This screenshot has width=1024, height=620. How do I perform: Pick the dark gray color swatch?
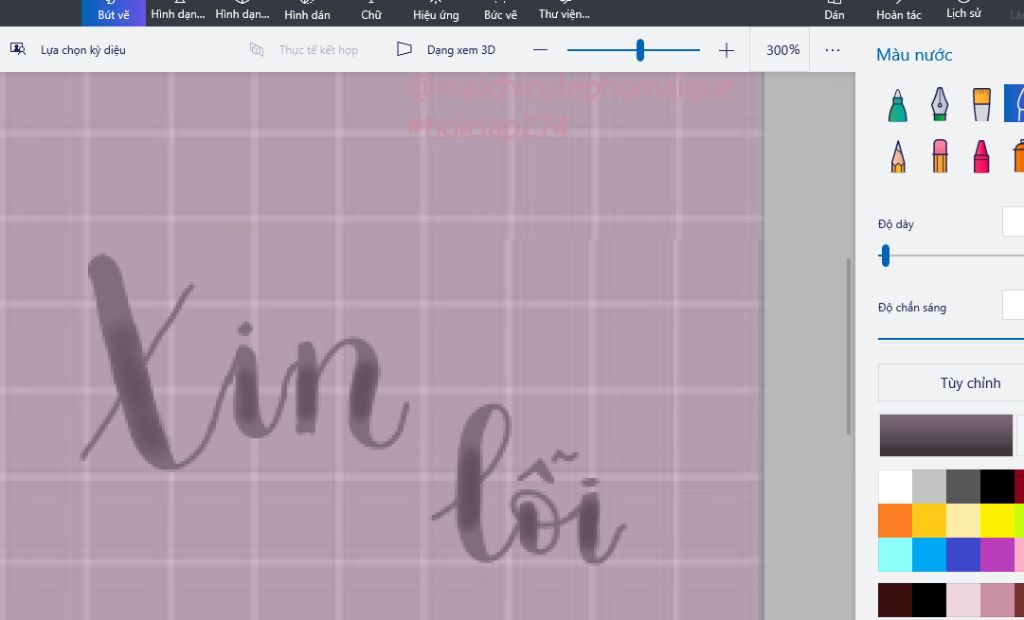963,487
